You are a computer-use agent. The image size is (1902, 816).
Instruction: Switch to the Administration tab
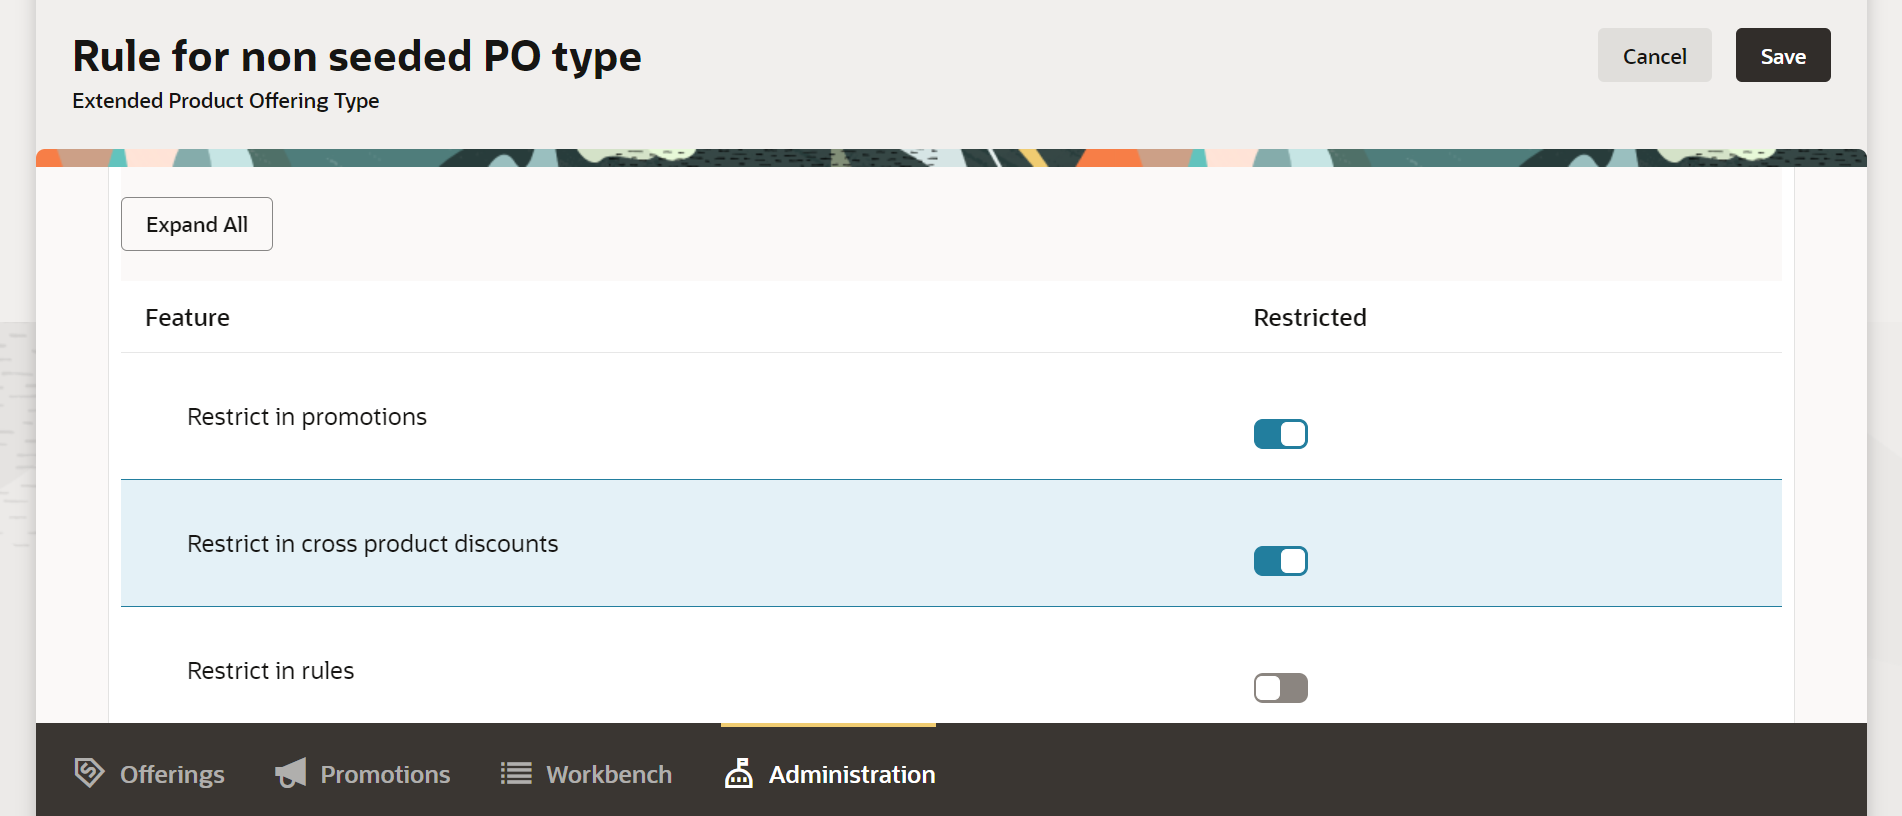pyautogui.click(x=851, y=773)
